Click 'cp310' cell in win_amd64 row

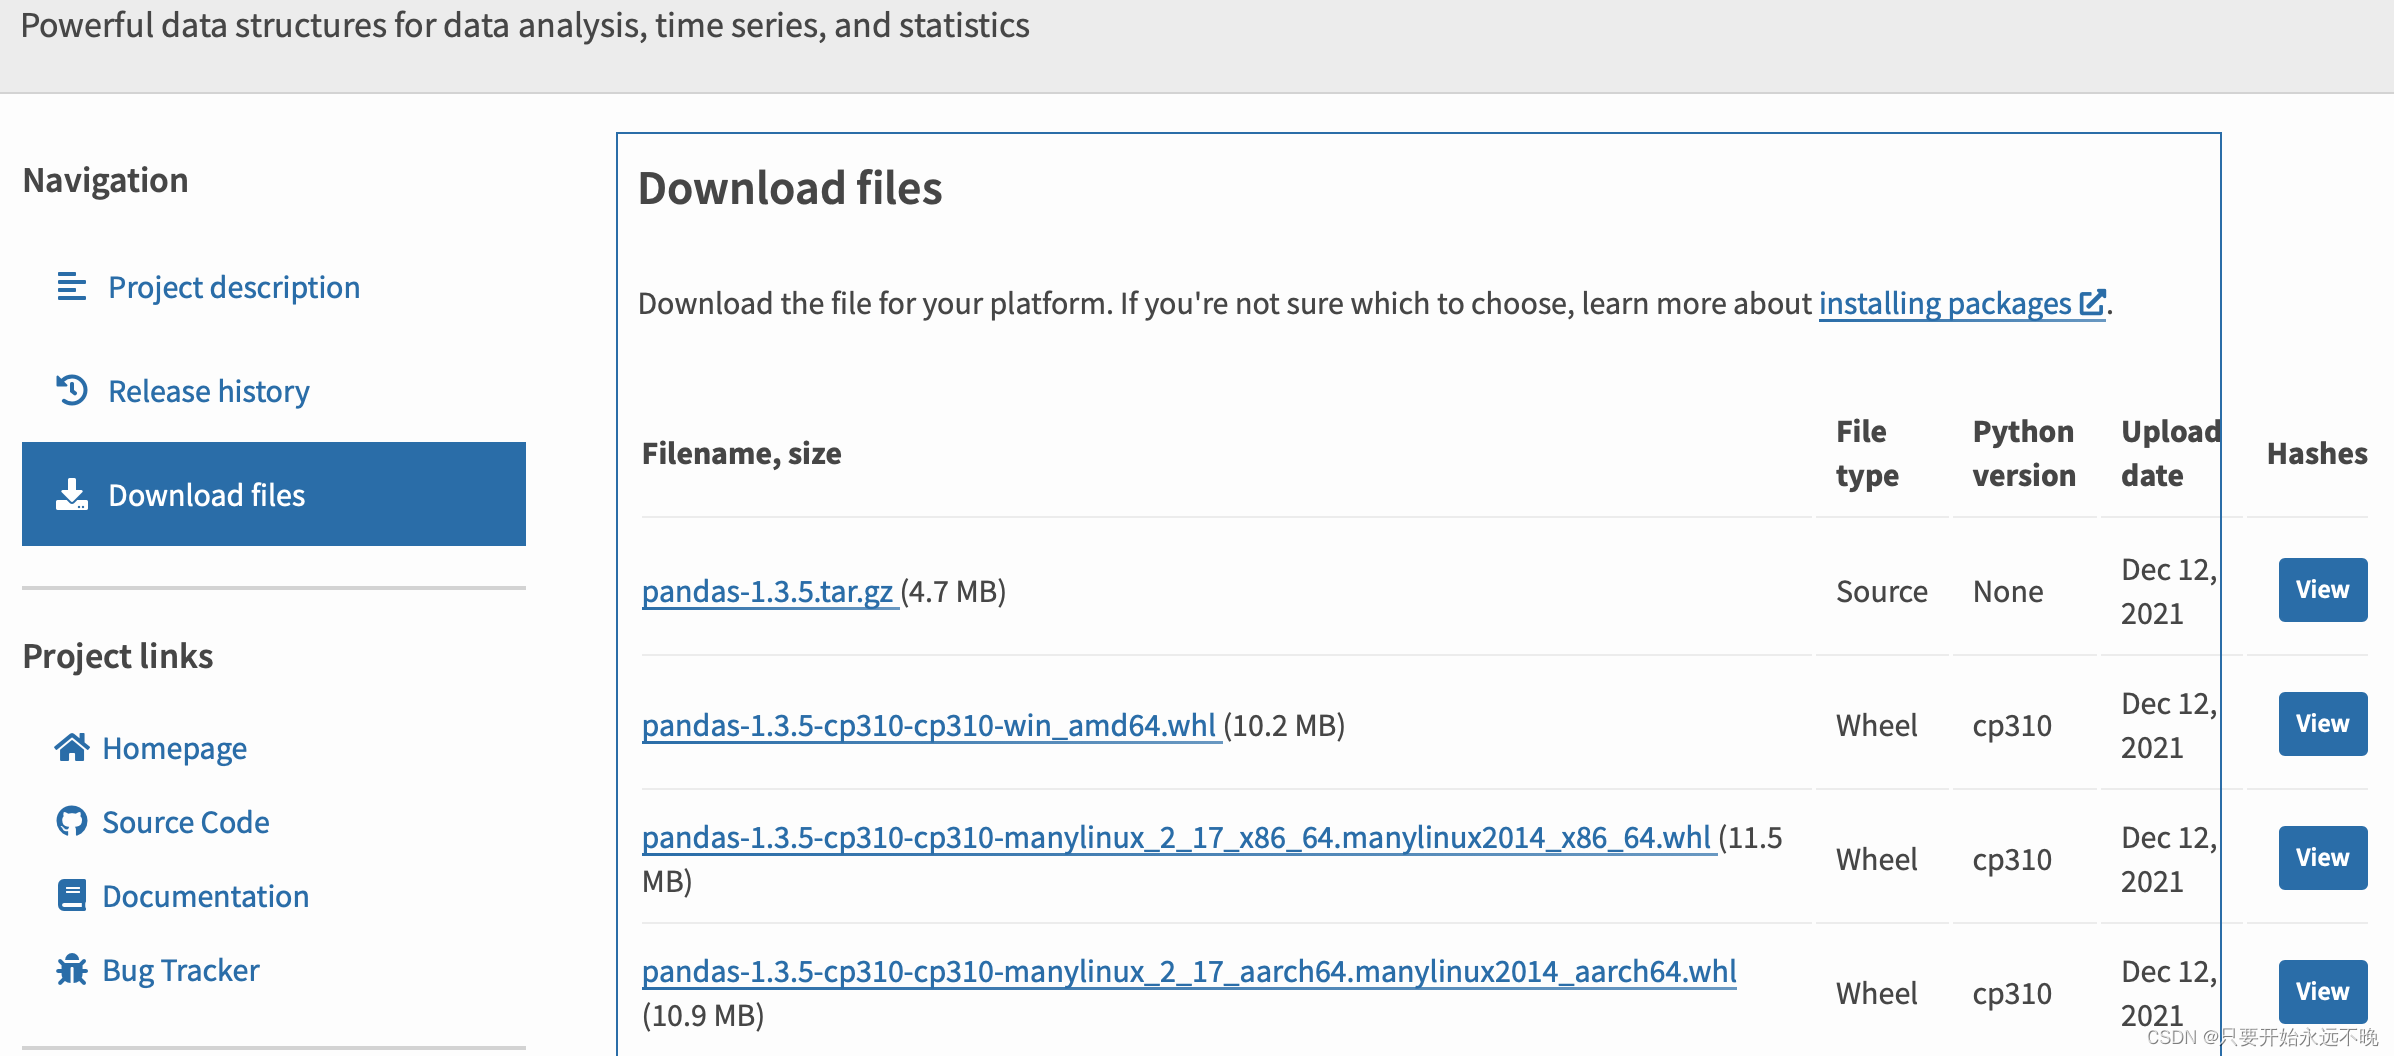click(2012, 725)
